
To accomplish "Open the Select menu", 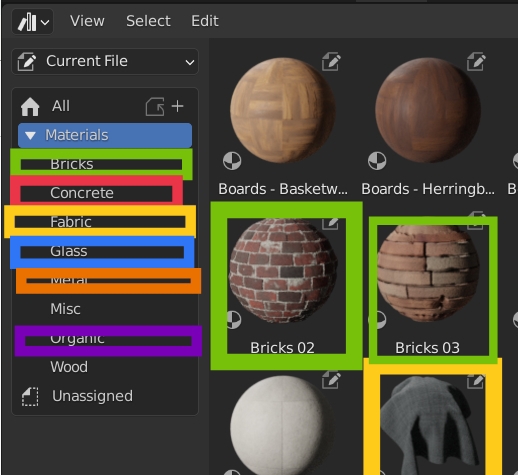I will click(x=148, y=21).
